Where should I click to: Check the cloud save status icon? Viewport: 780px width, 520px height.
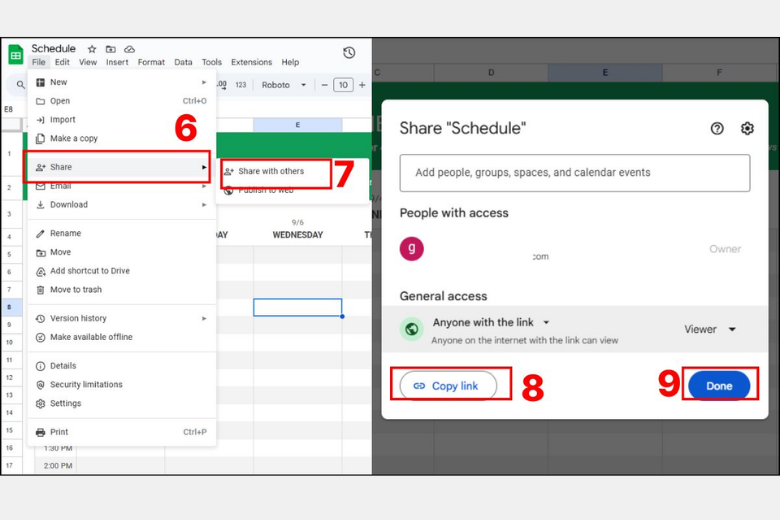pos(129,49)
